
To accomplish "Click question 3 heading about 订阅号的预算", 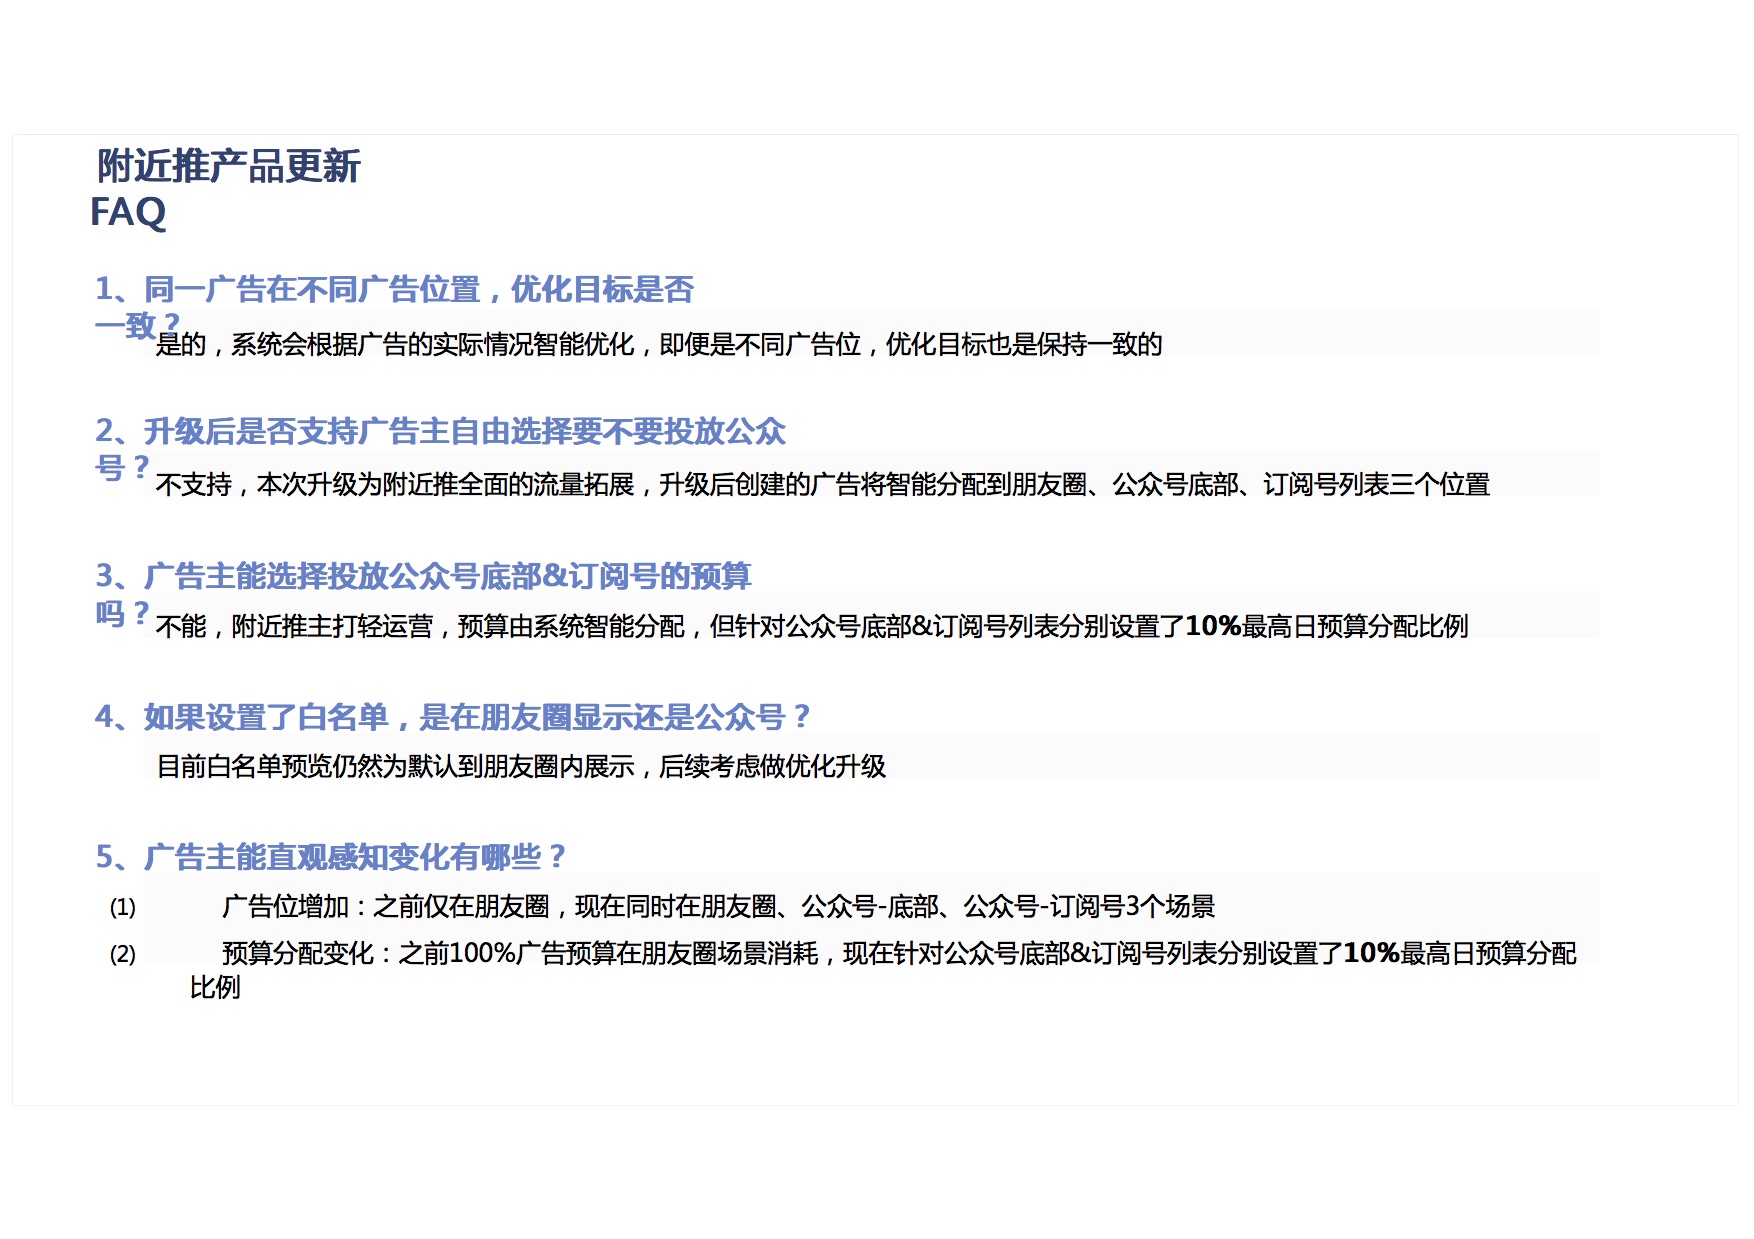I will click(423, 576).
